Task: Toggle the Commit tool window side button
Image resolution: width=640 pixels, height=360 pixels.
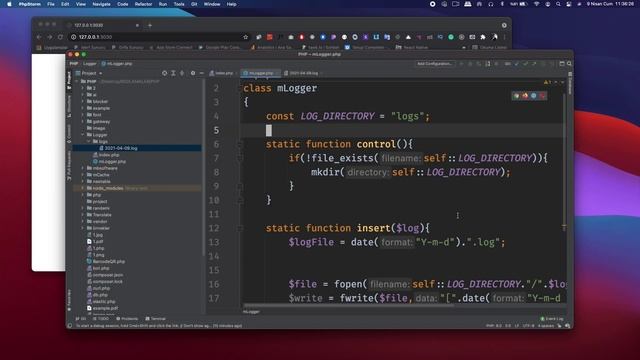Action: click(69, 133)
